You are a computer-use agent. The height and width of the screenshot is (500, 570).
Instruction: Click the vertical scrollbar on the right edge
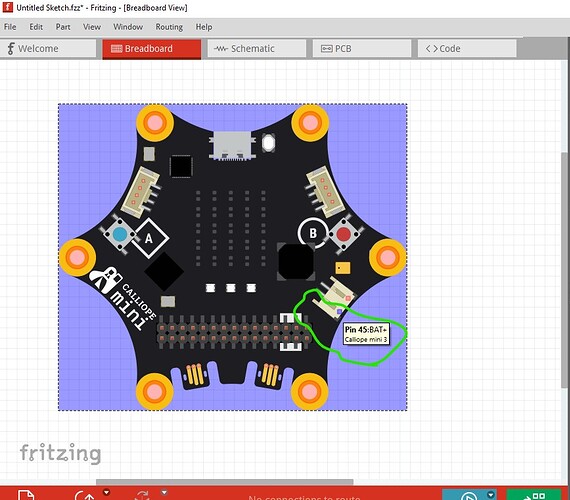click(564, 269)
